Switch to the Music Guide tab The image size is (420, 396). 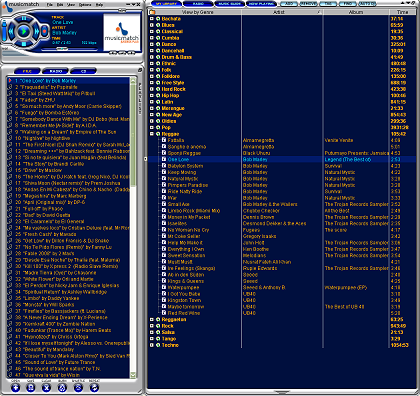click(230, 4)
